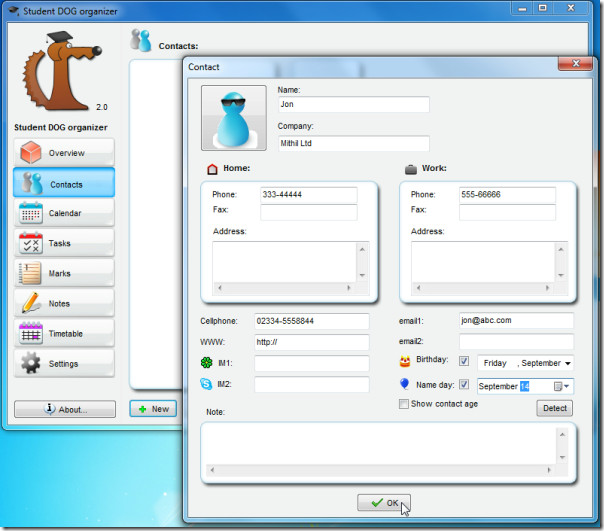The width and height of the screenshot is (604, 531).
Task: Open the Timetable section
Action: click(x=64, y=333)
